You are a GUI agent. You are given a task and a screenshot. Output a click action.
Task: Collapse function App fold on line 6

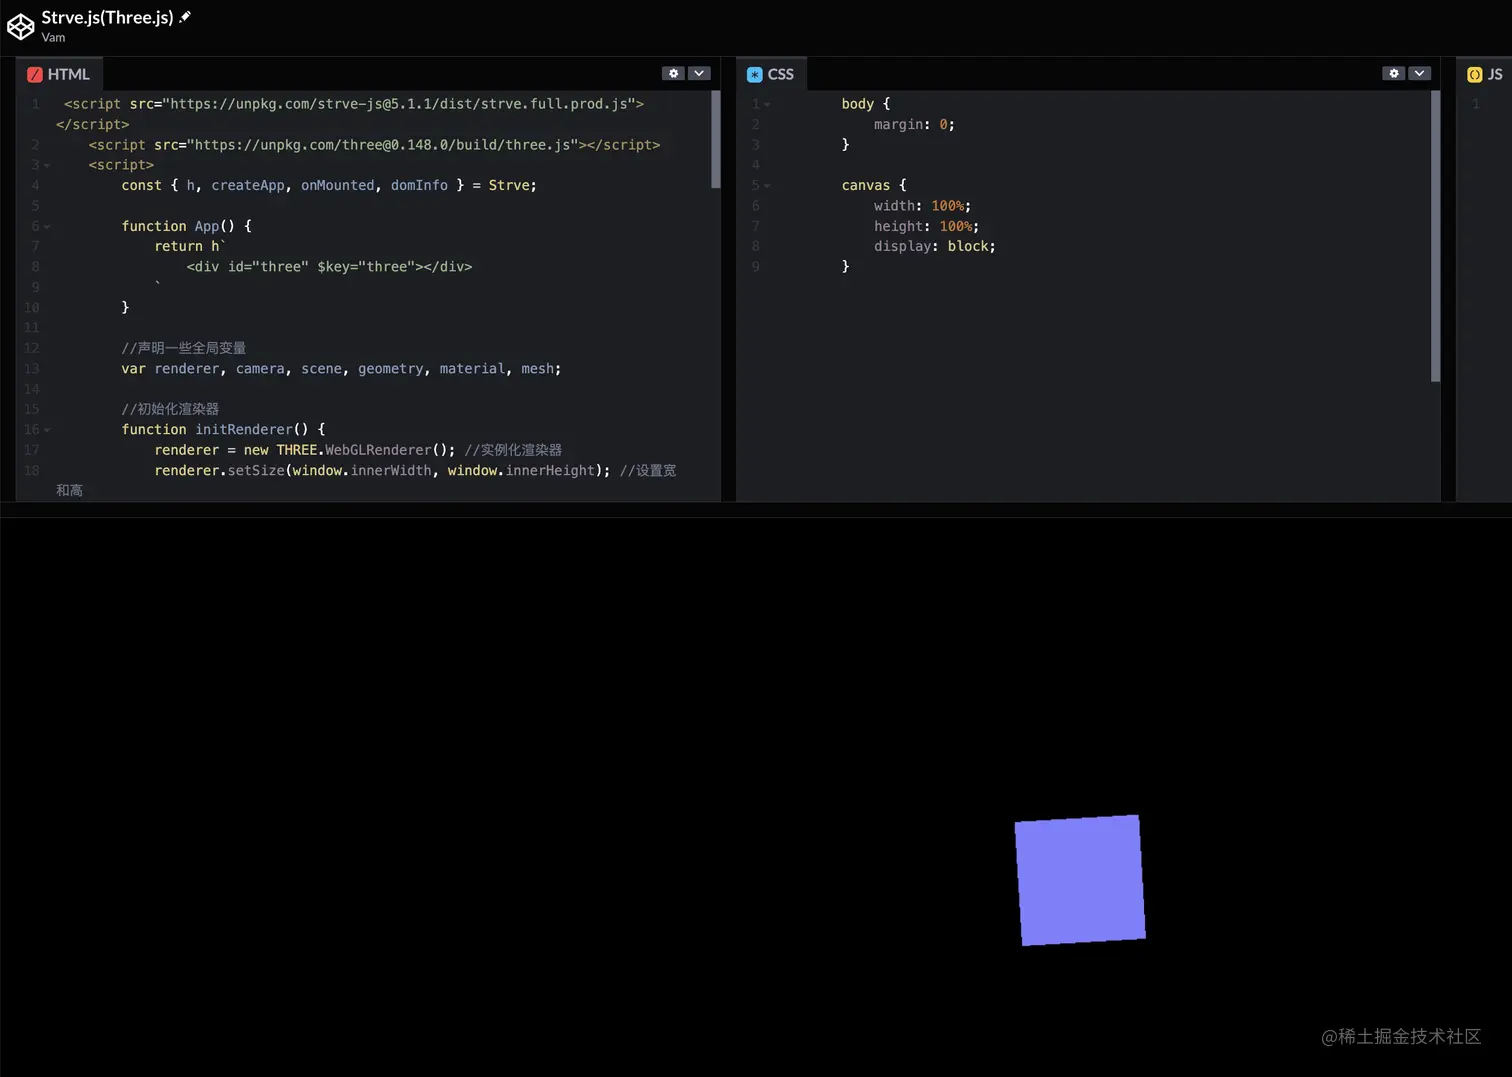pyautogui.click(x=47, y=226)
